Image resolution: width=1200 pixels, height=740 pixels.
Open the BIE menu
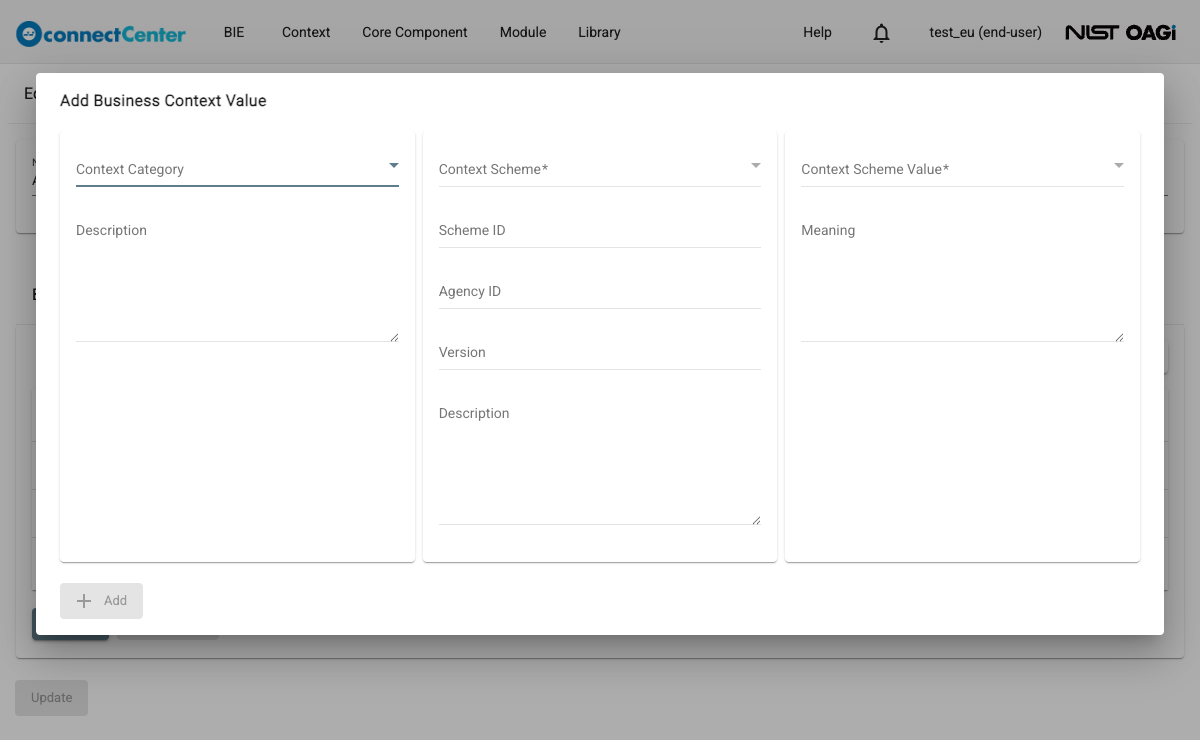click(x=234, y=32)
